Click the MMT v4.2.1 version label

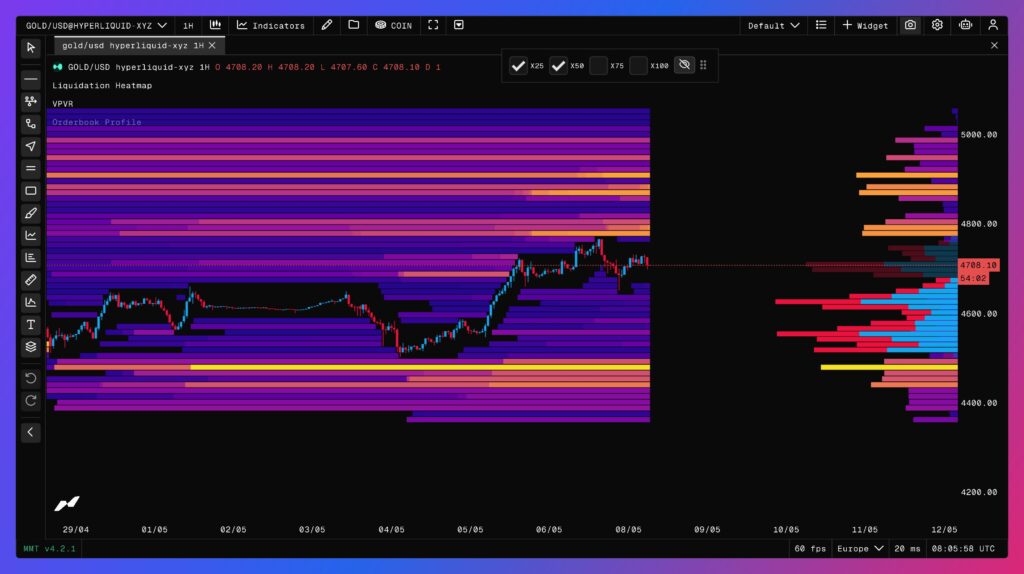click(50, 549)
